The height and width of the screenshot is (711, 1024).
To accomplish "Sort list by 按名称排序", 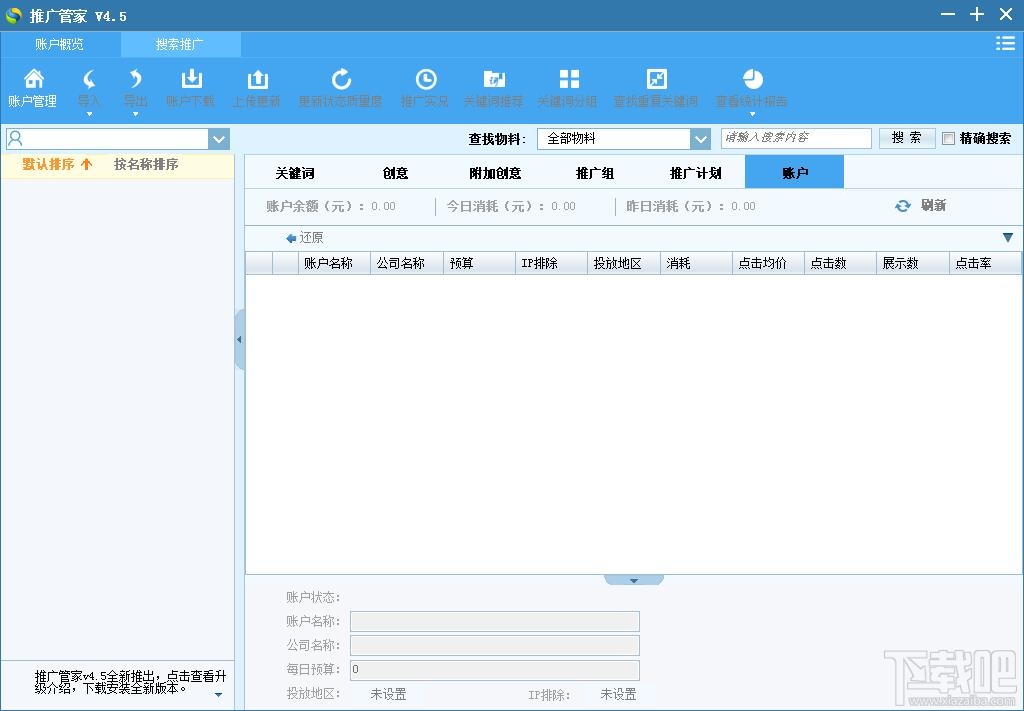I will tap(146, 164).
